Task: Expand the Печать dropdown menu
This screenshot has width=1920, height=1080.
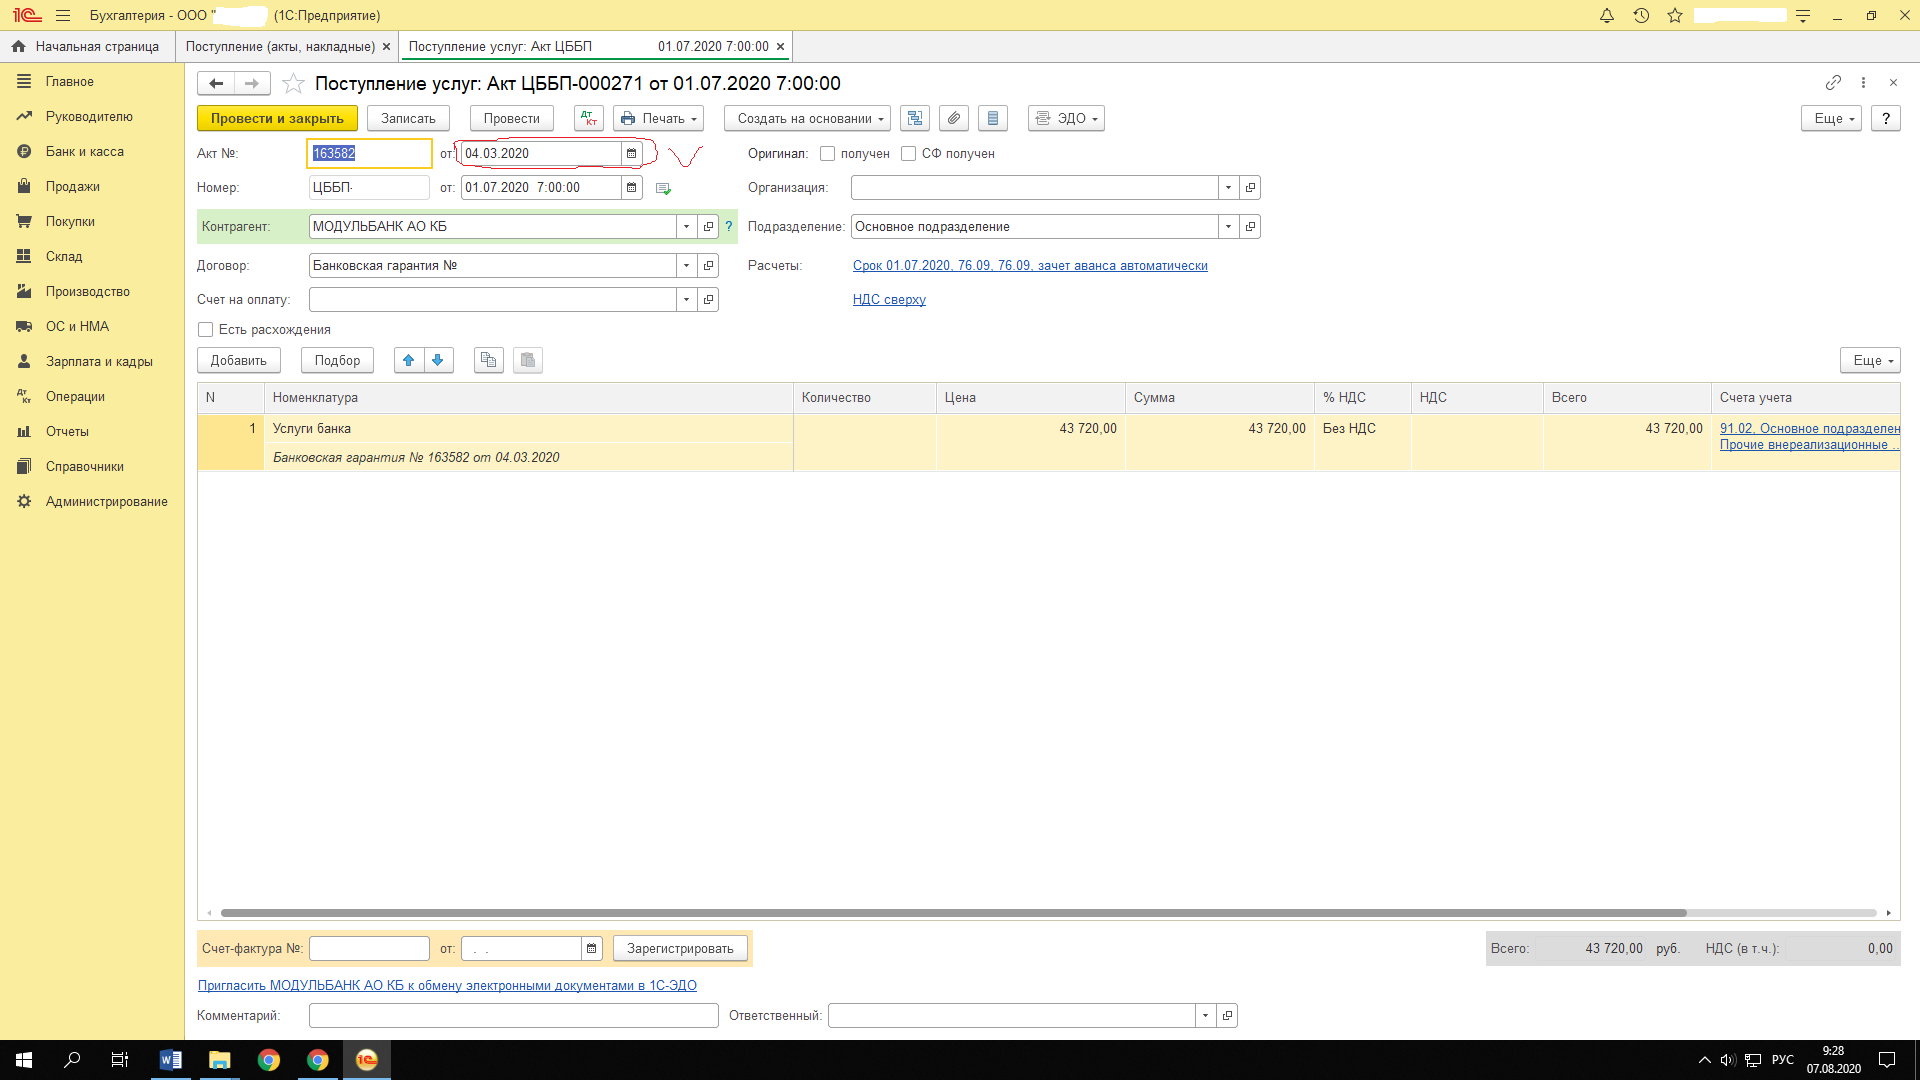Action: [x=658, y=118]
